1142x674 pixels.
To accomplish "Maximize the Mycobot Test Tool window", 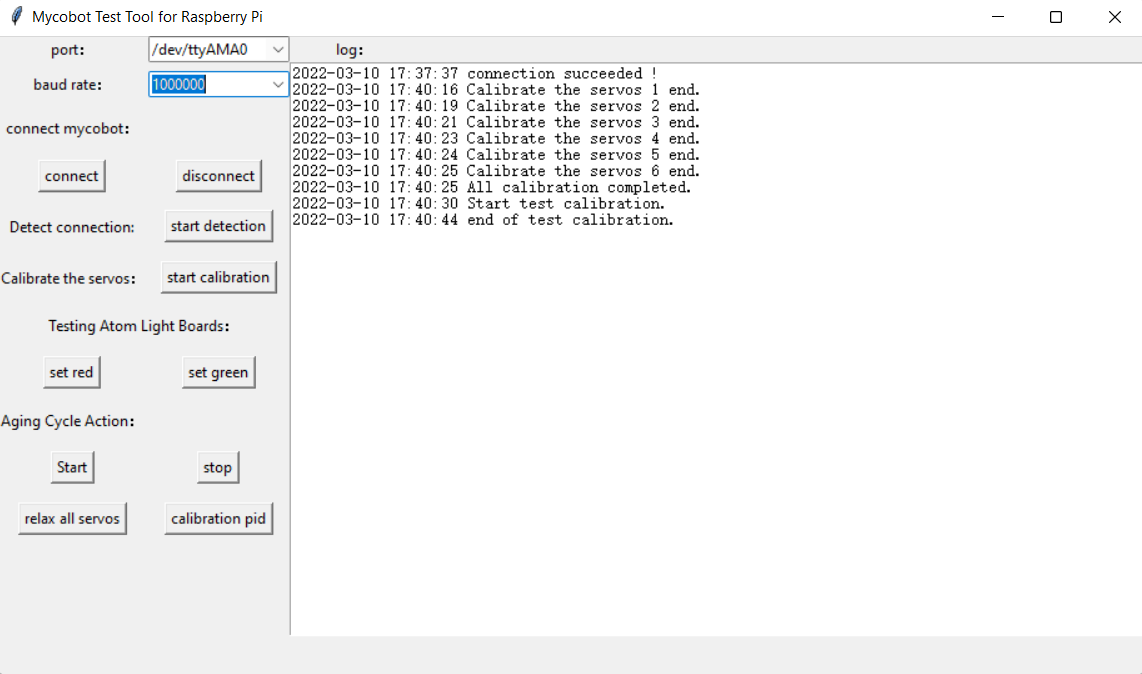I will (x=1055, y=17).
